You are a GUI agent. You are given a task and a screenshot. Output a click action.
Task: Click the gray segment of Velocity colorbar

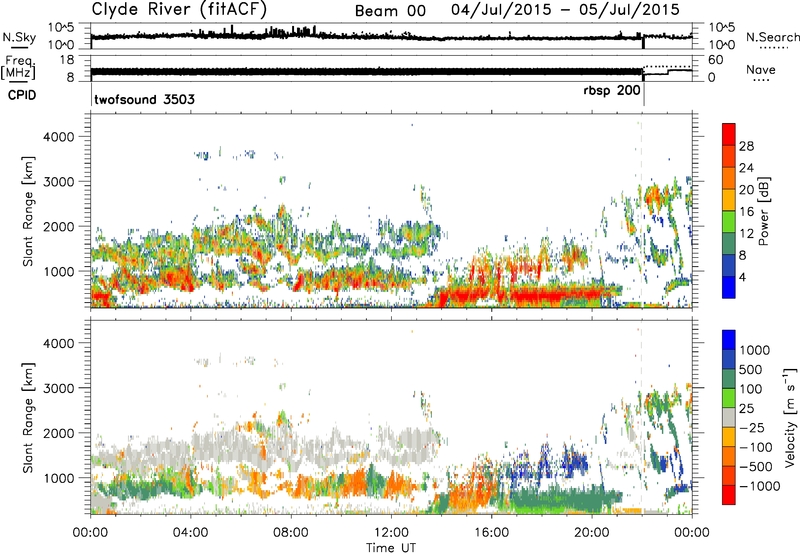tap(729, 417)
